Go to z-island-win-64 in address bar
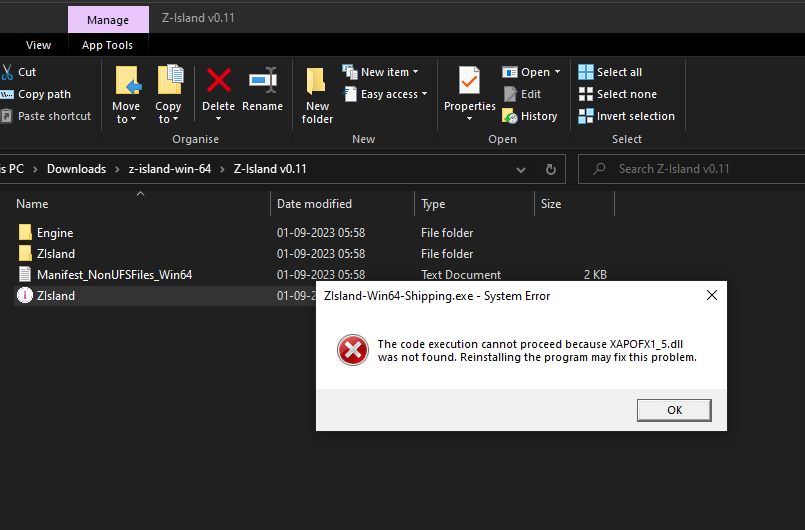The image size is (805, 530). tap(170, 169)
